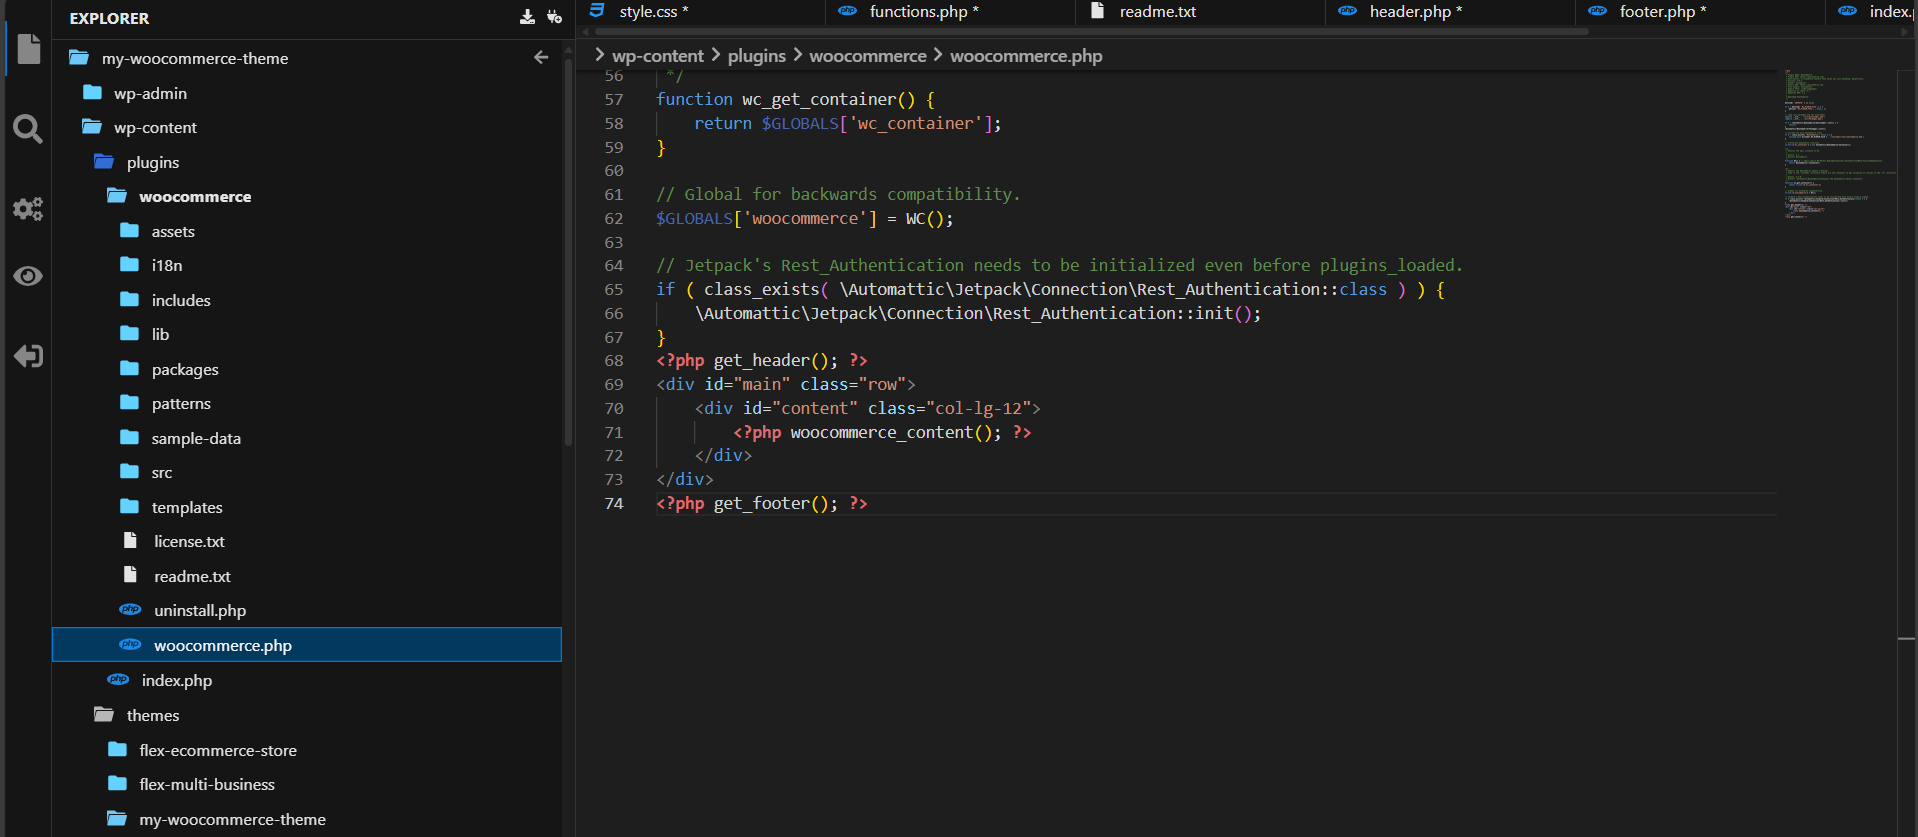The image size is (1918, 837).
Task: Open the i18n folder
Action: [167, 265]
